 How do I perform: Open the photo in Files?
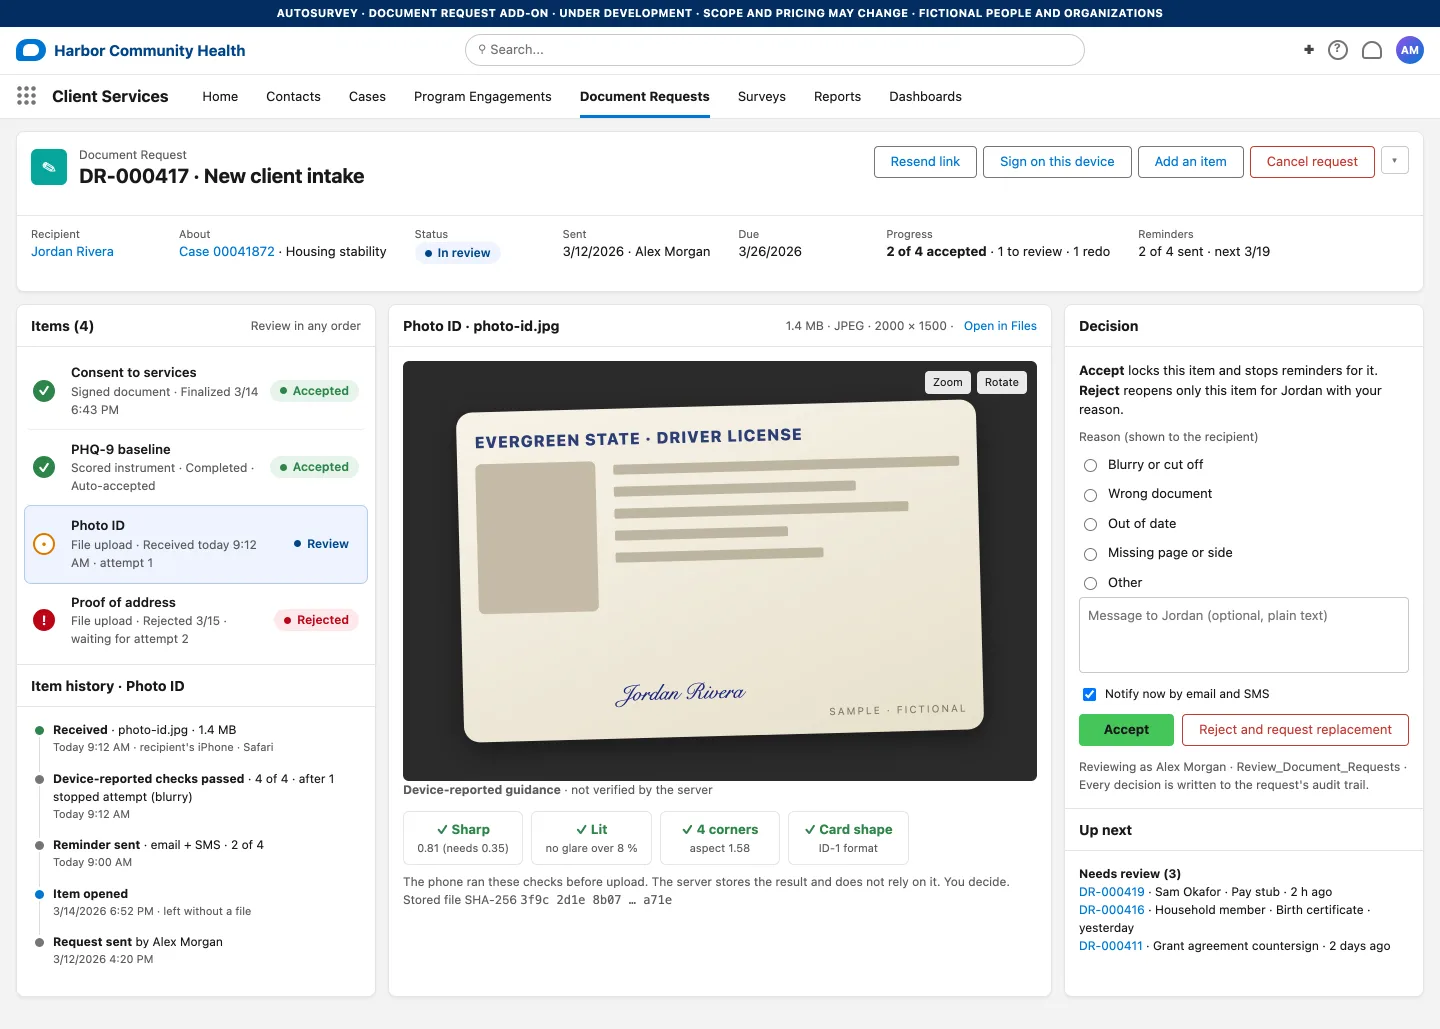pyautogui.click(x=1000, y=326)
